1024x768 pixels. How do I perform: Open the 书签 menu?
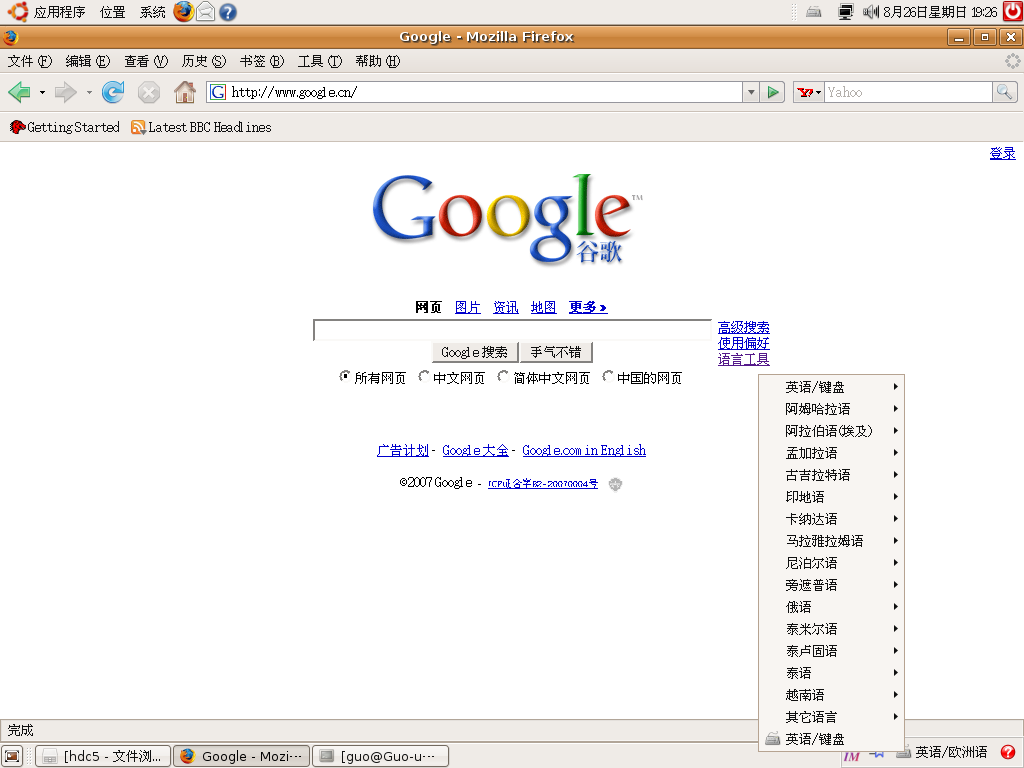click(261, 61)
